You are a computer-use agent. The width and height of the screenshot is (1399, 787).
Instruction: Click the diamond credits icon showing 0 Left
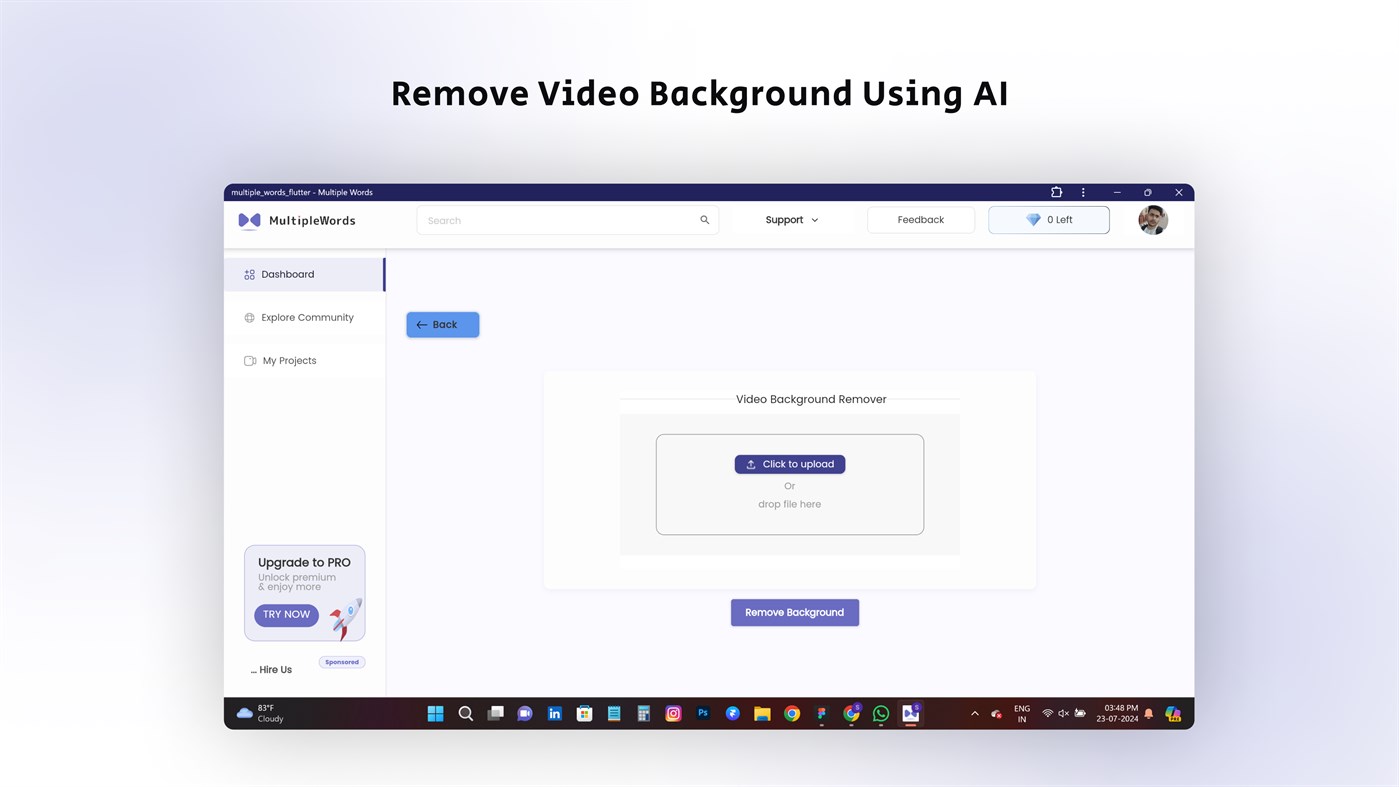click(1032, 219)
